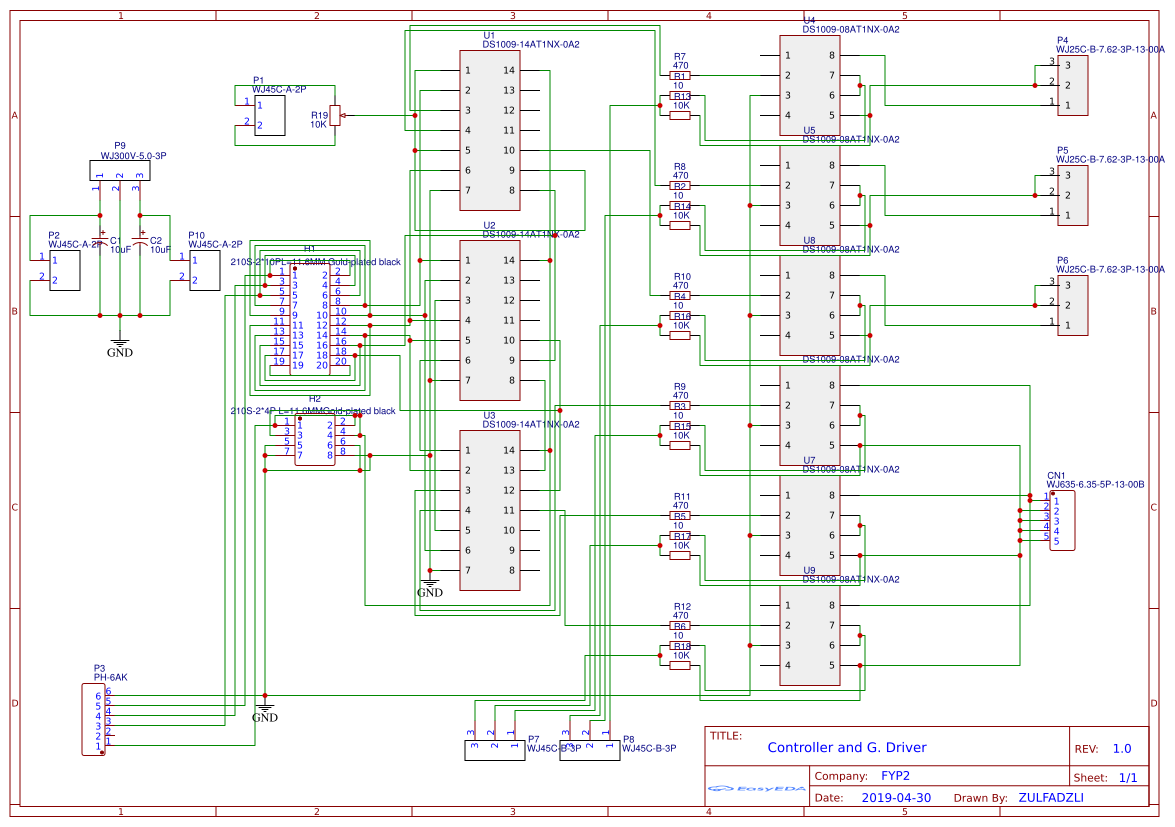The height and width of the screenshot is (827, 1175).
Task: Click the Sheet value "1/1"
Action: coord(1128,778)
